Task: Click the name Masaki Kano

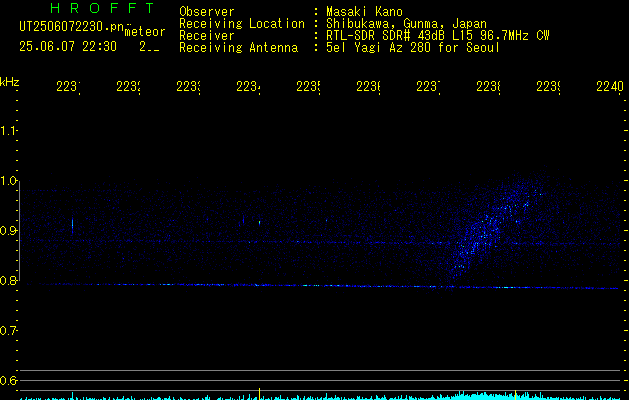Action: pos(364,12)
